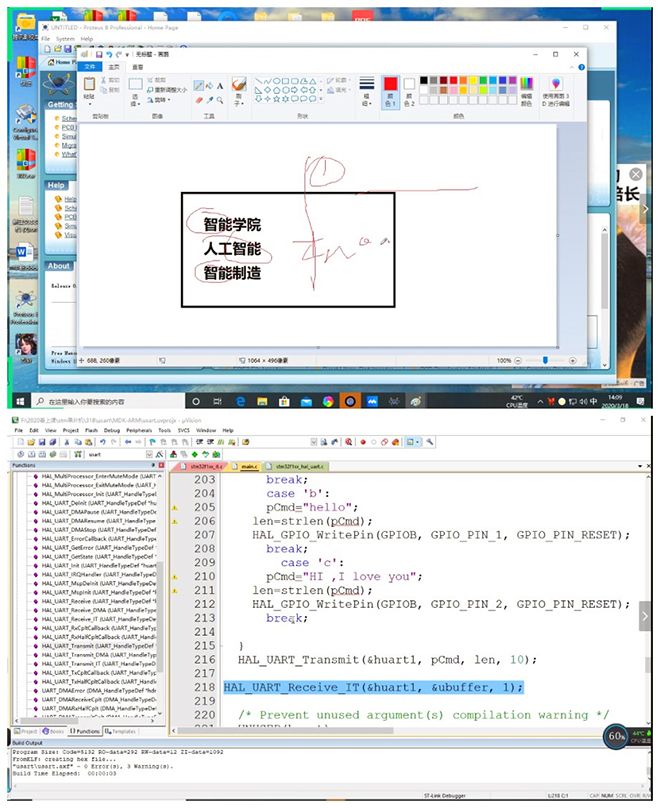Click Undo arrow in Paint title bar
Image resolution: width=660 pixels, height=808 pixels.
(109, 54)
